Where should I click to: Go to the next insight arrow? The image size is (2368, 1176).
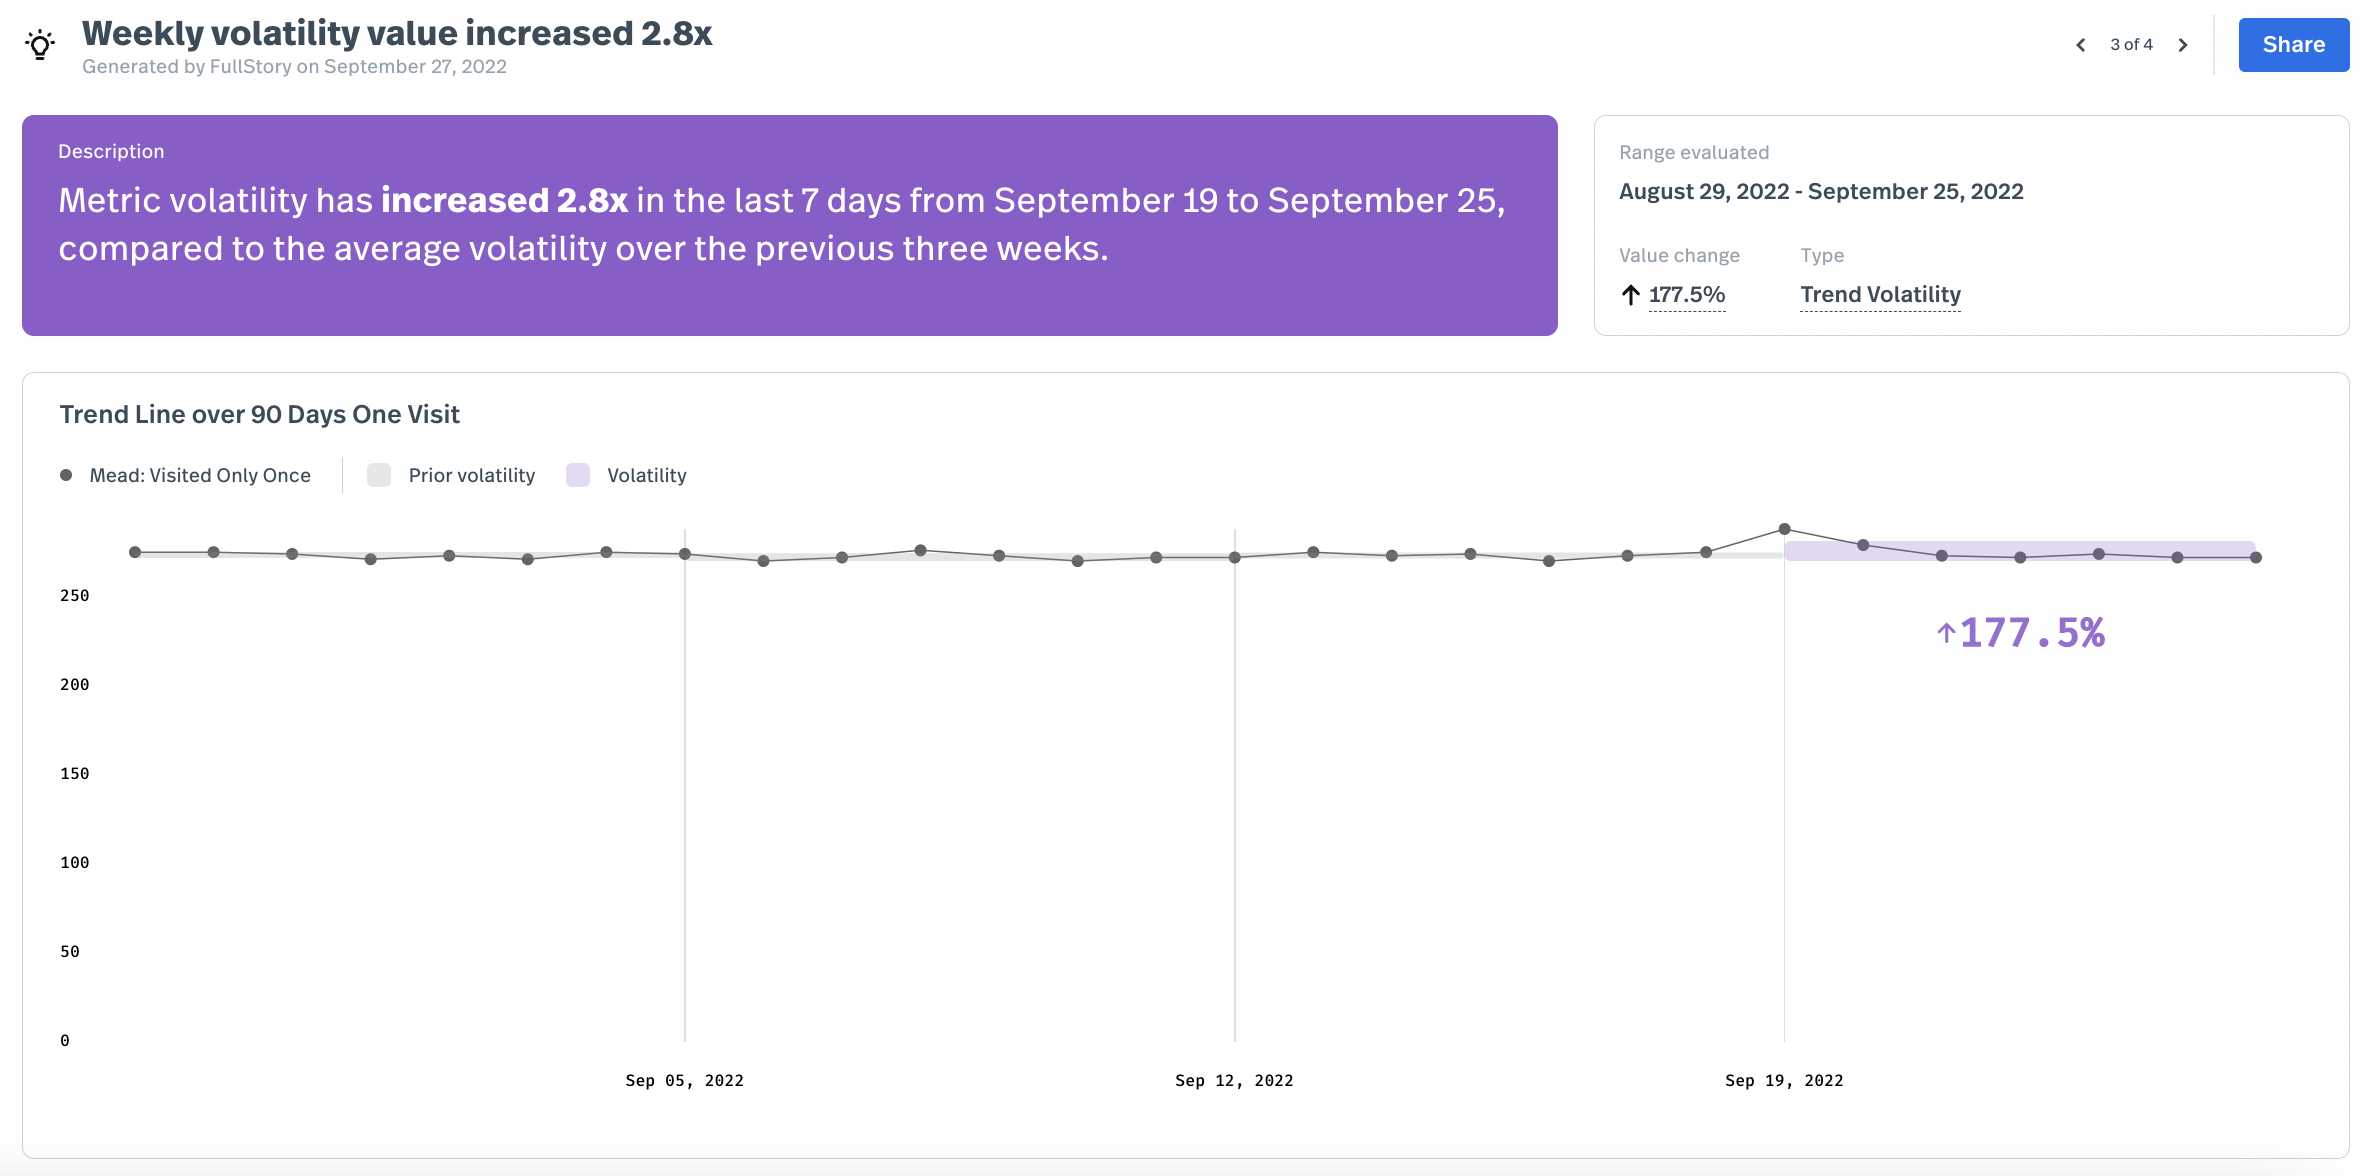pos(2183,45)
